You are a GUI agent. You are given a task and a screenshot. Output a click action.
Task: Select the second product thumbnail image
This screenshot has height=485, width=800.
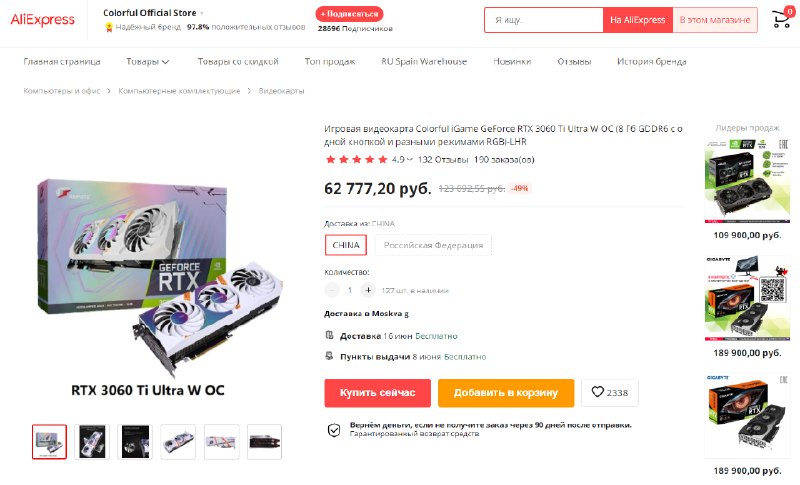click(92, 442)
